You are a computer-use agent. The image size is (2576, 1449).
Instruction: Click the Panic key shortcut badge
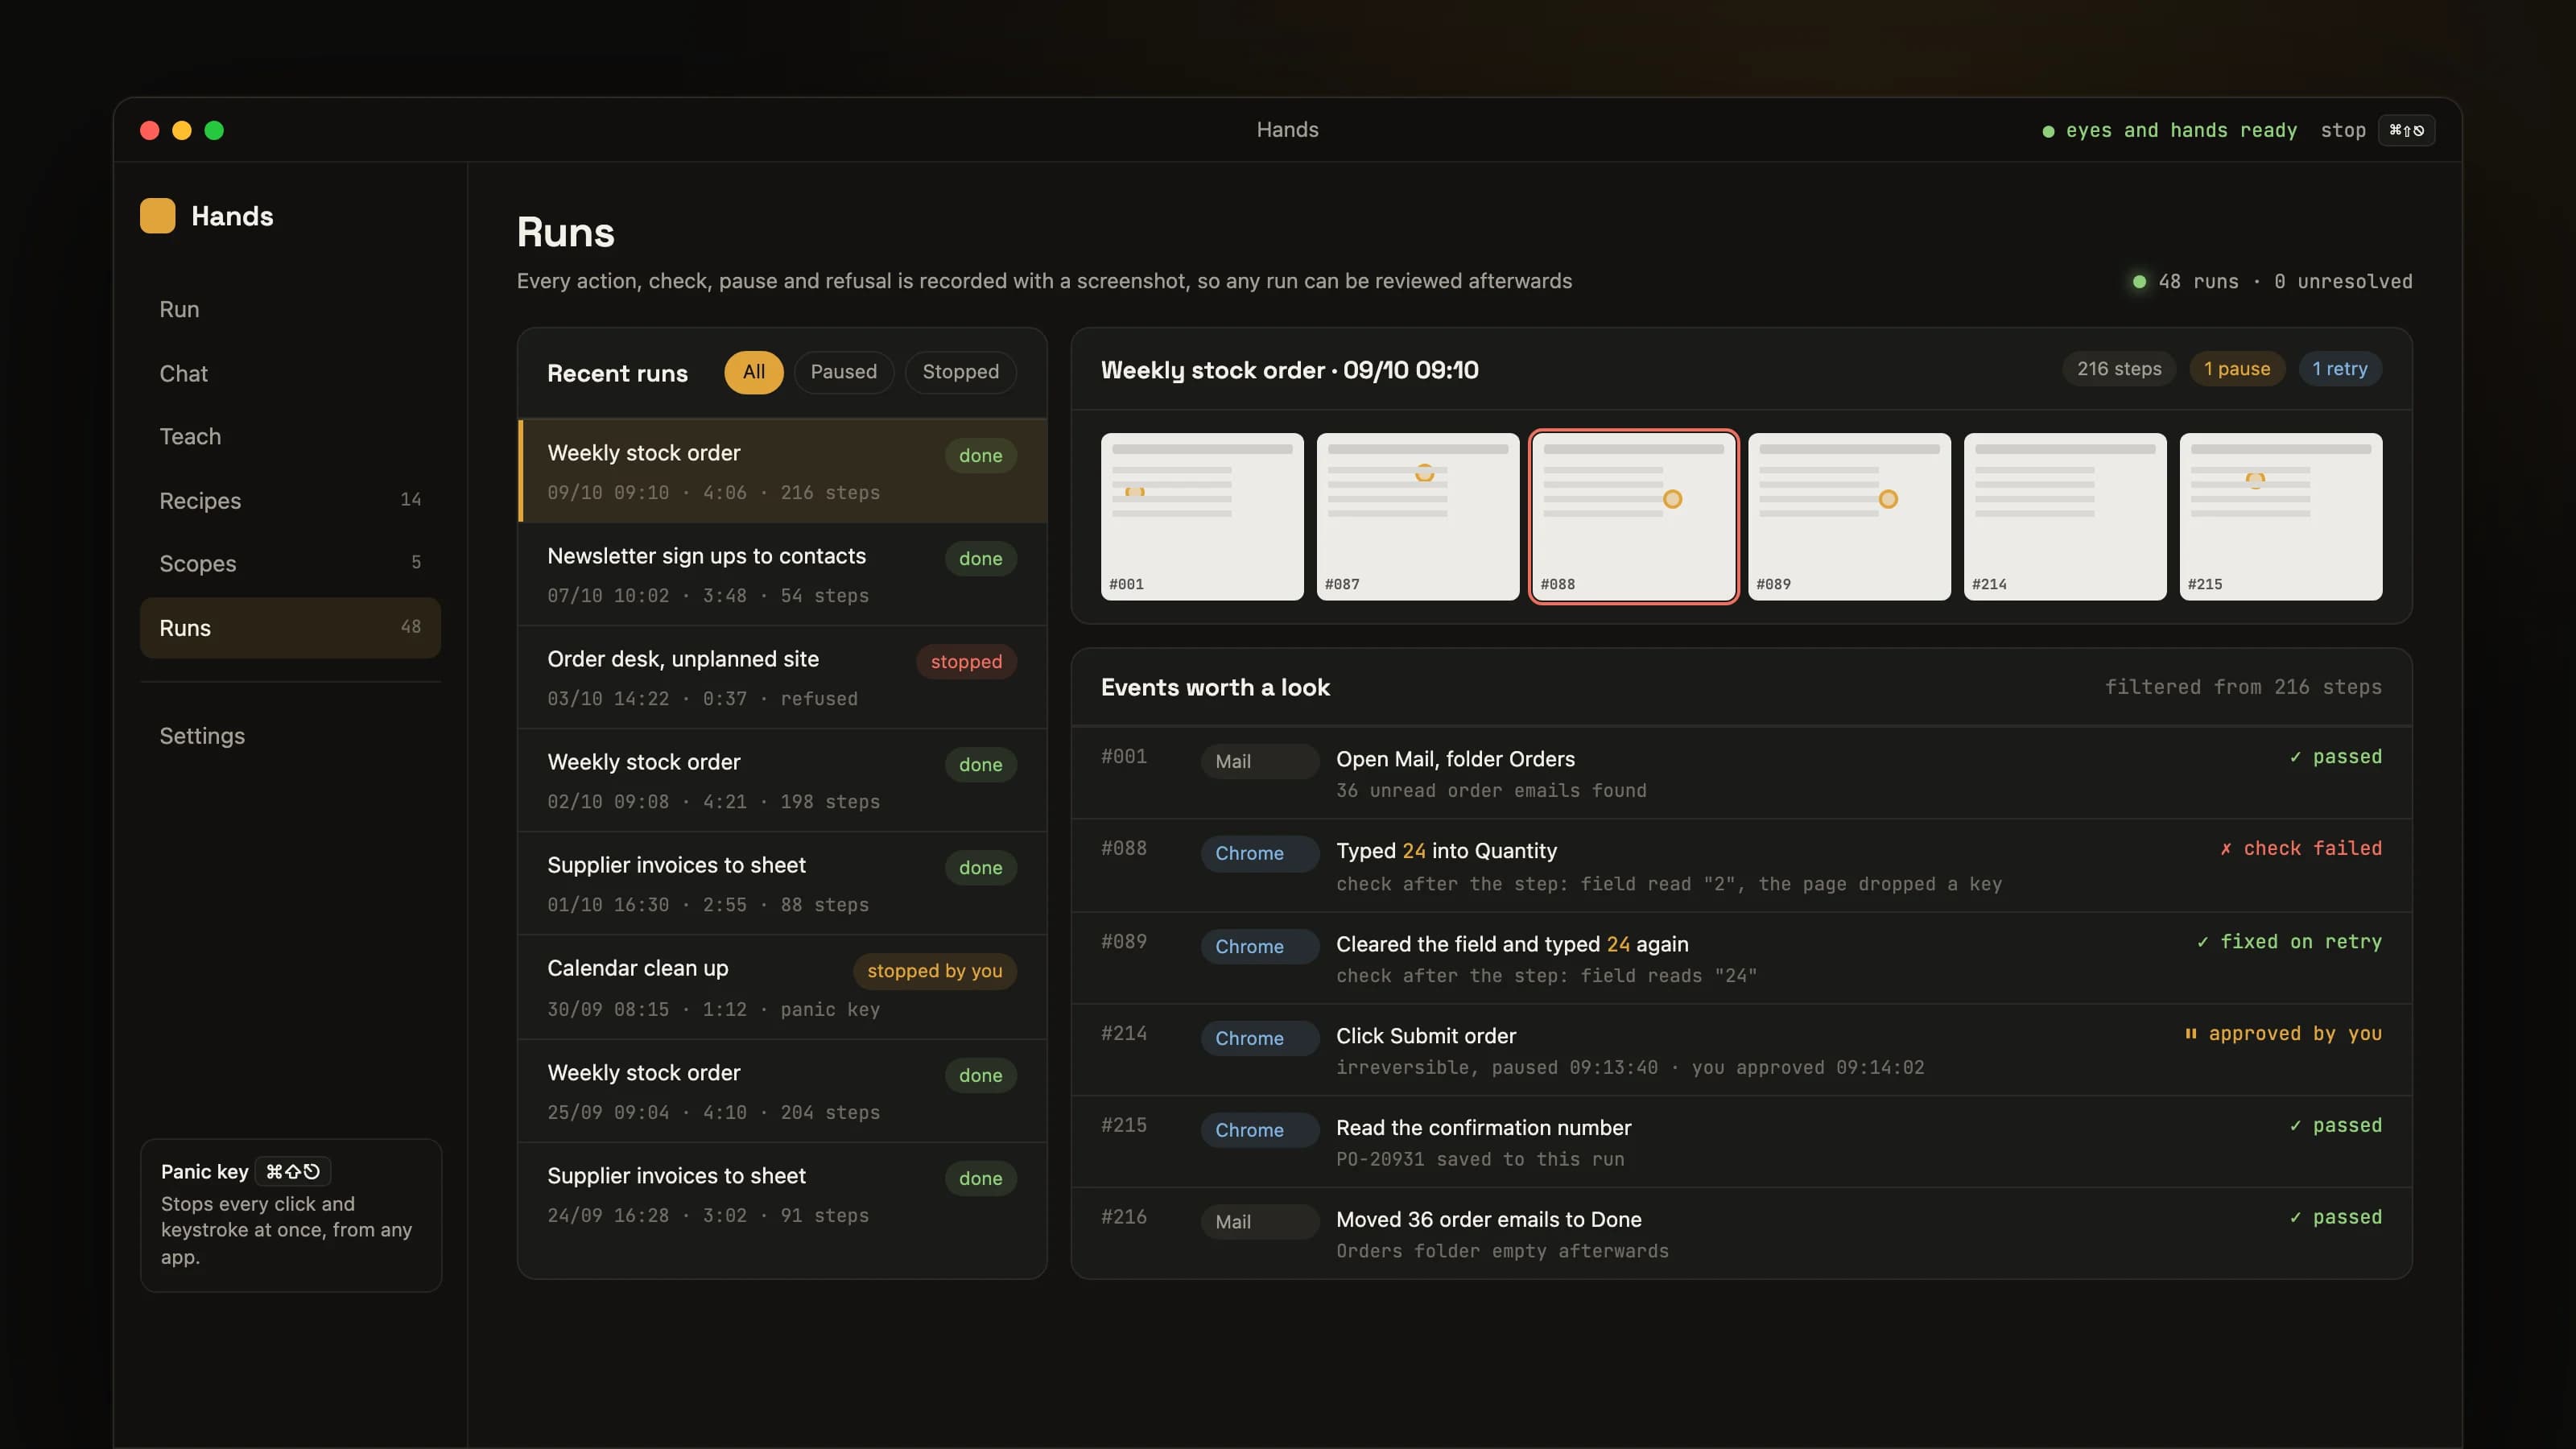(293, 1171)
